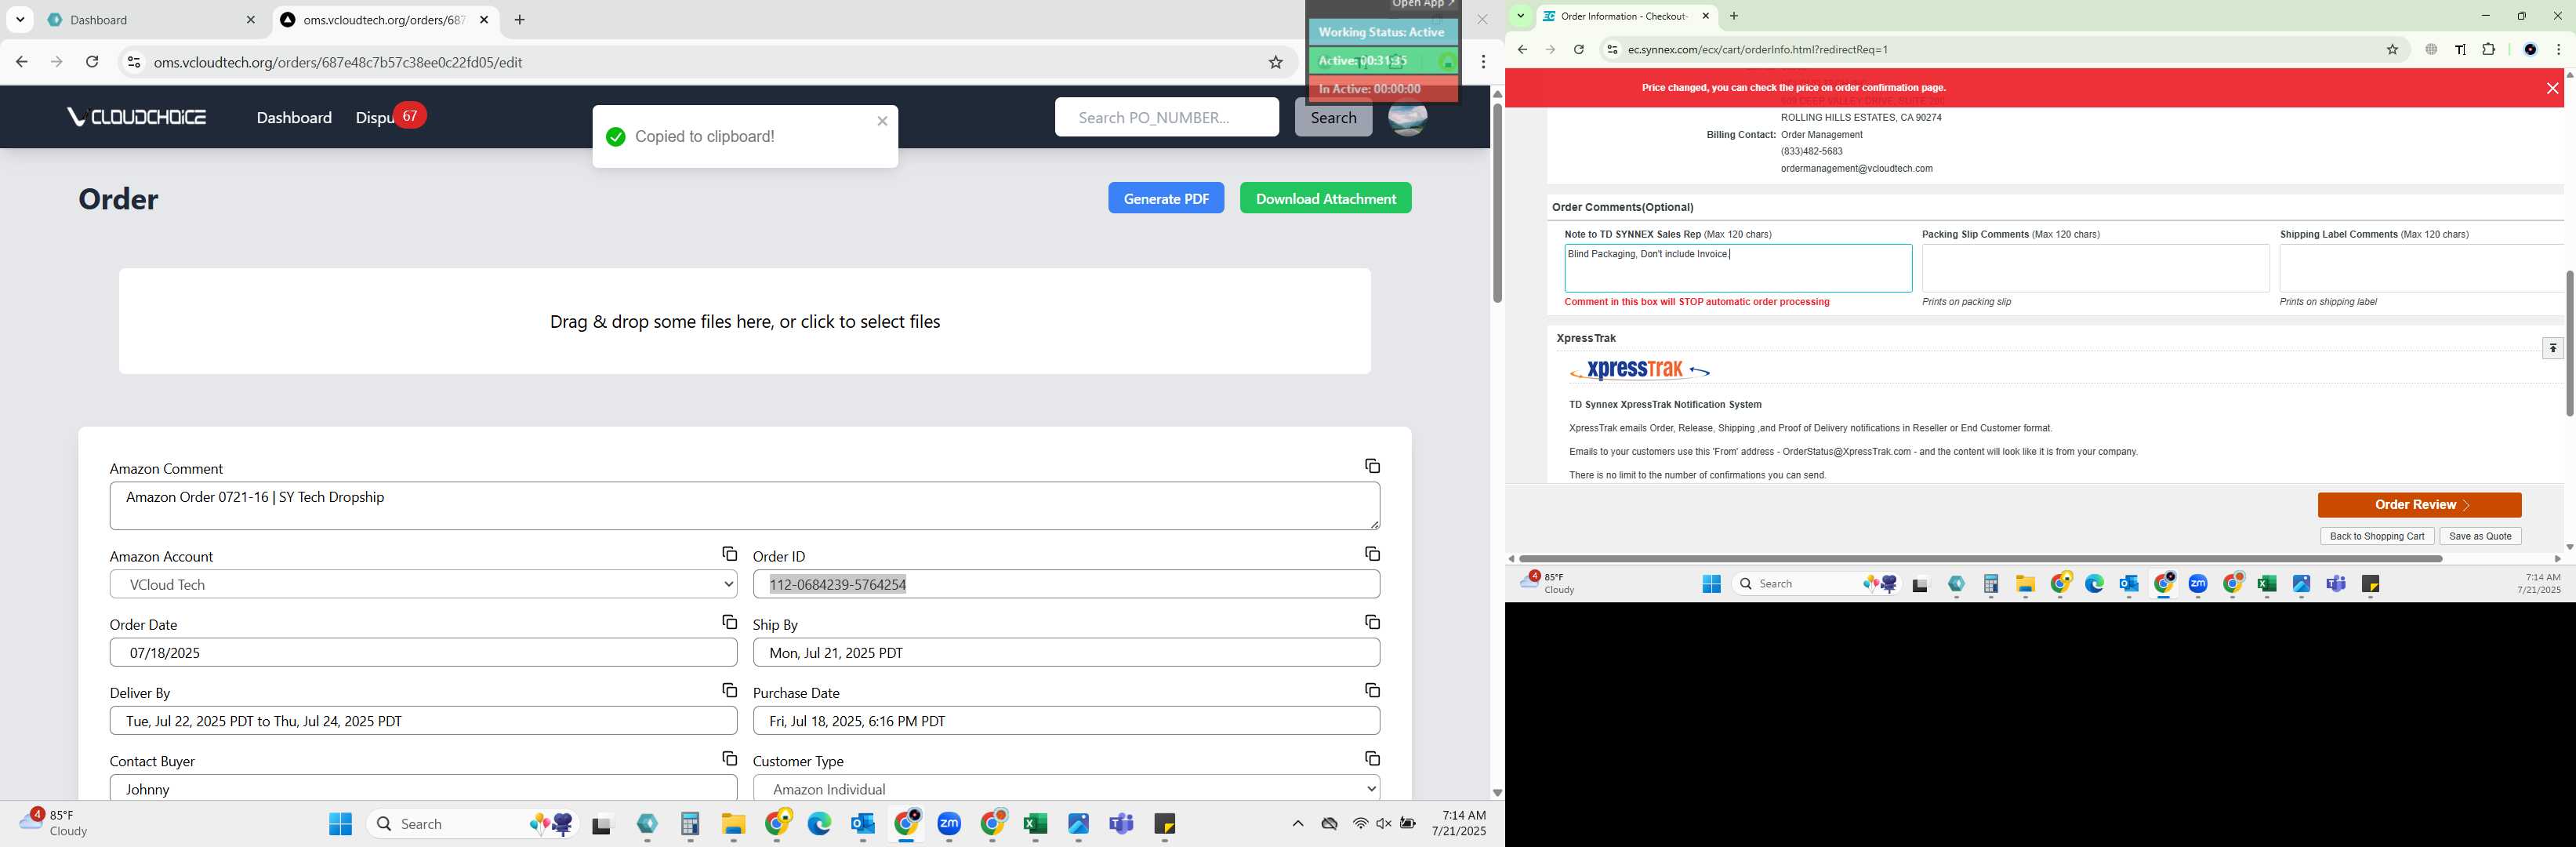The height and width of the screenshot is (847, 2576).
Task: Close the red price changed banner
Action: (x=2552, y=88)
